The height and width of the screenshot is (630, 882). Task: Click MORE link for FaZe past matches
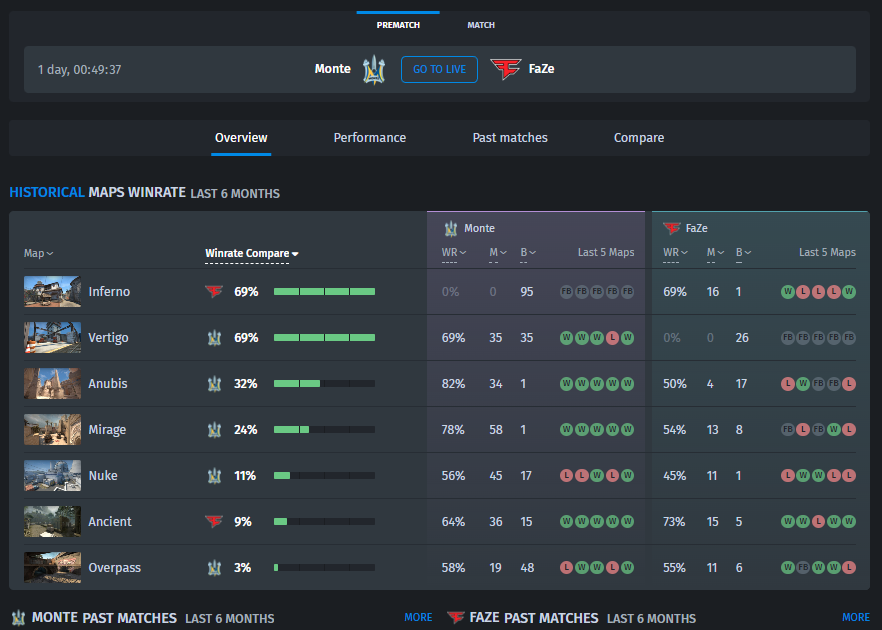[856, 618]
